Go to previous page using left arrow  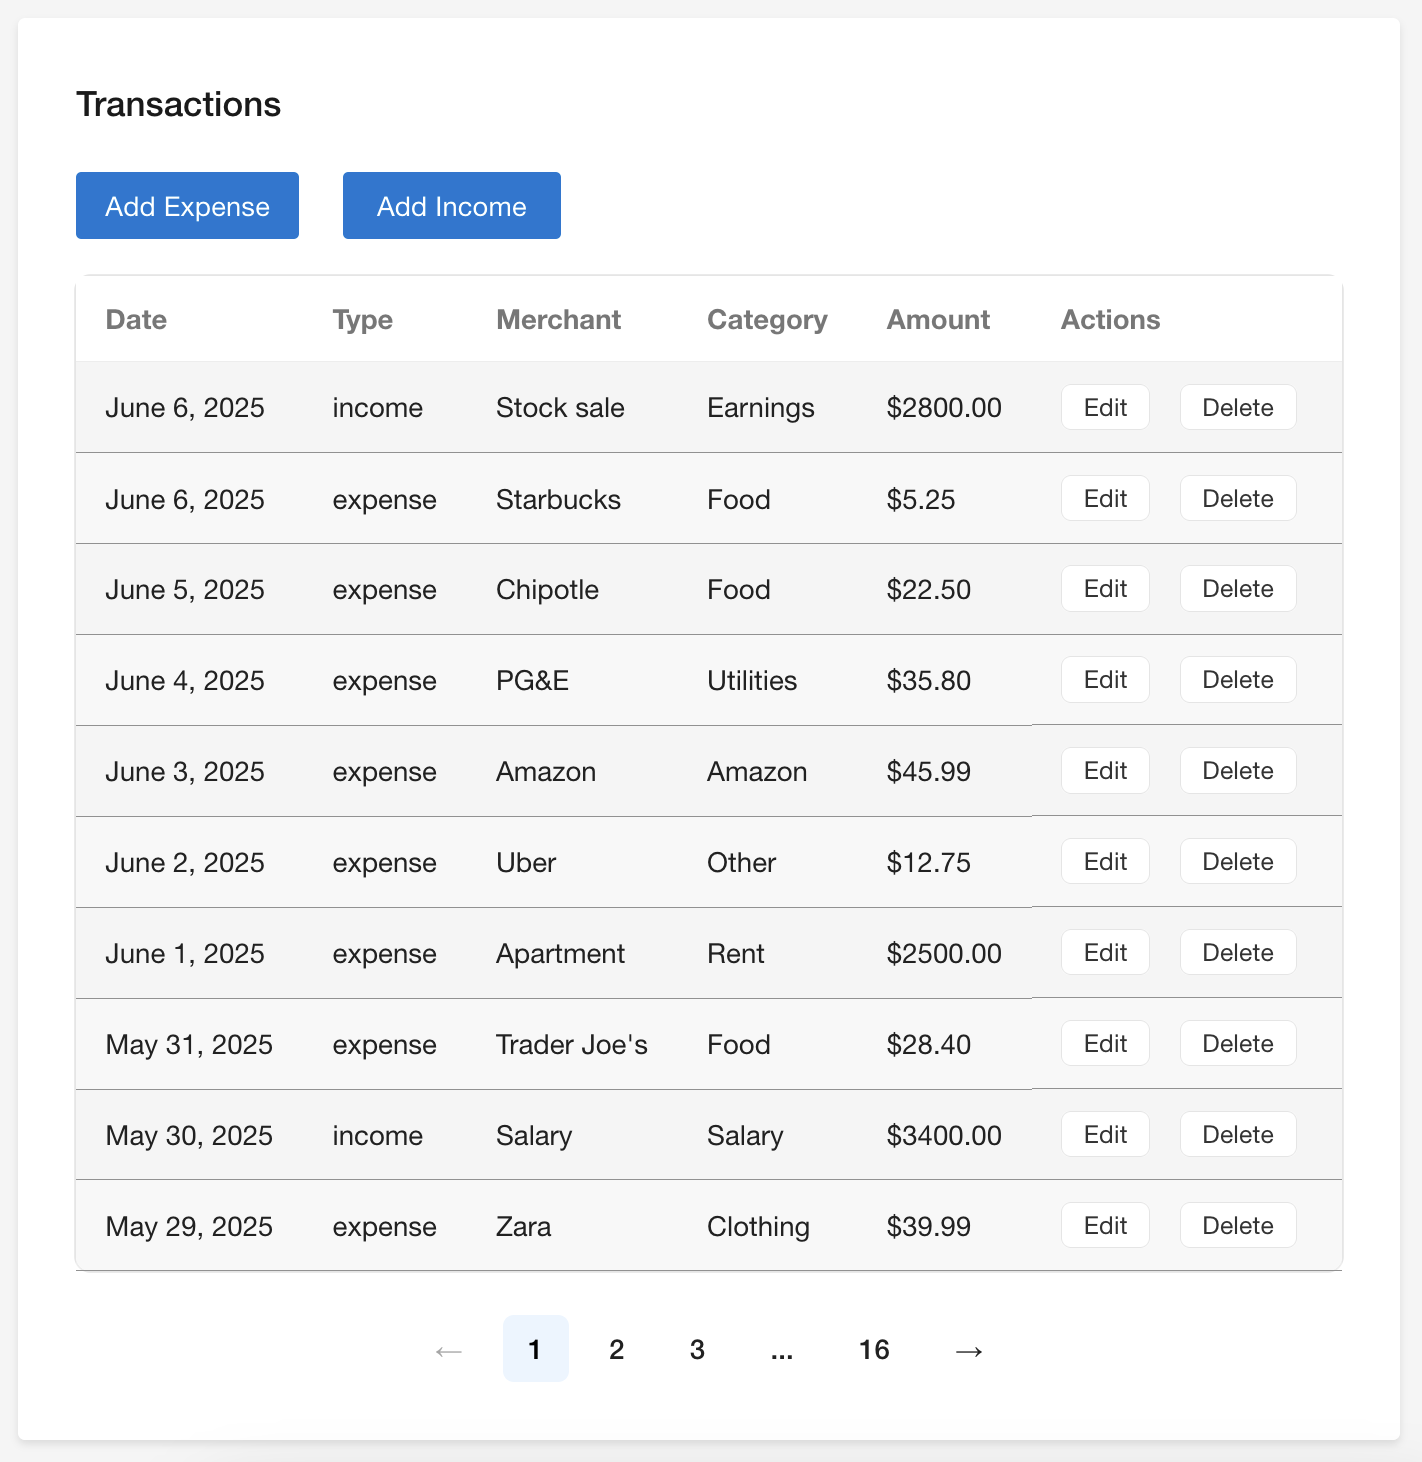[449, 1350]
